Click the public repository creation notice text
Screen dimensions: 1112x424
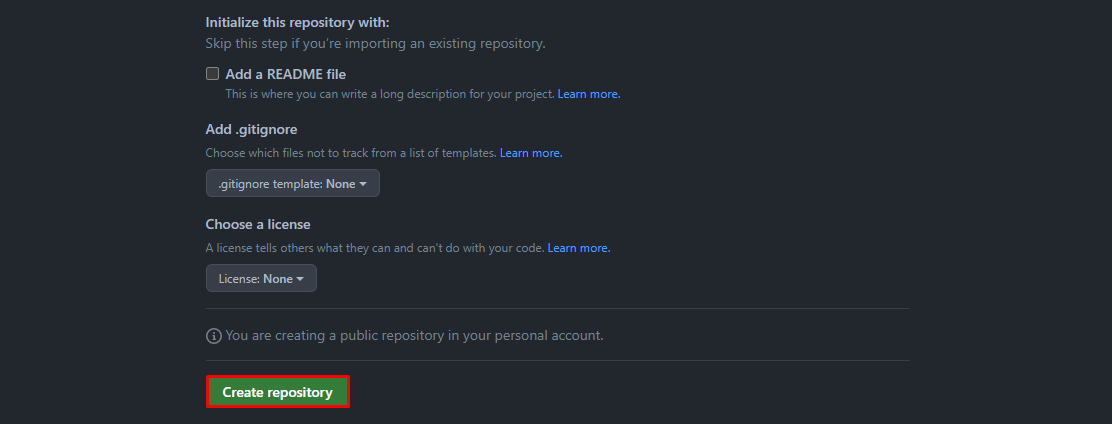414,336
